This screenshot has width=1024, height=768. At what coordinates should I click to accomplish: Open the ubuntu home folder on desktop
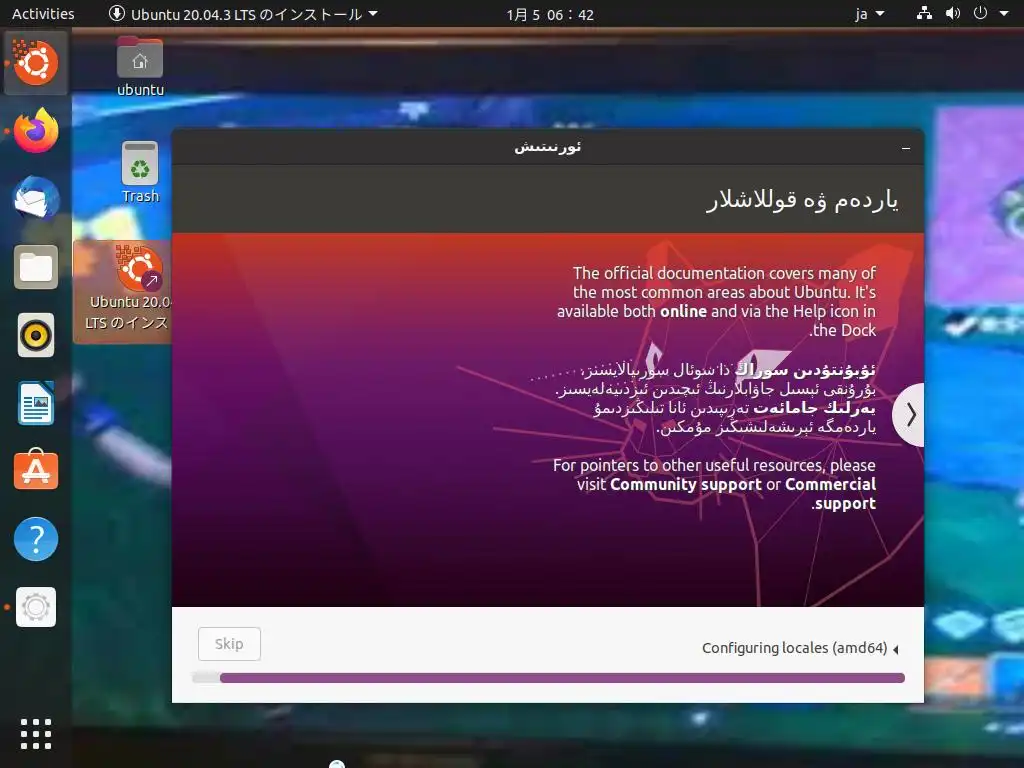click(140, 67)
